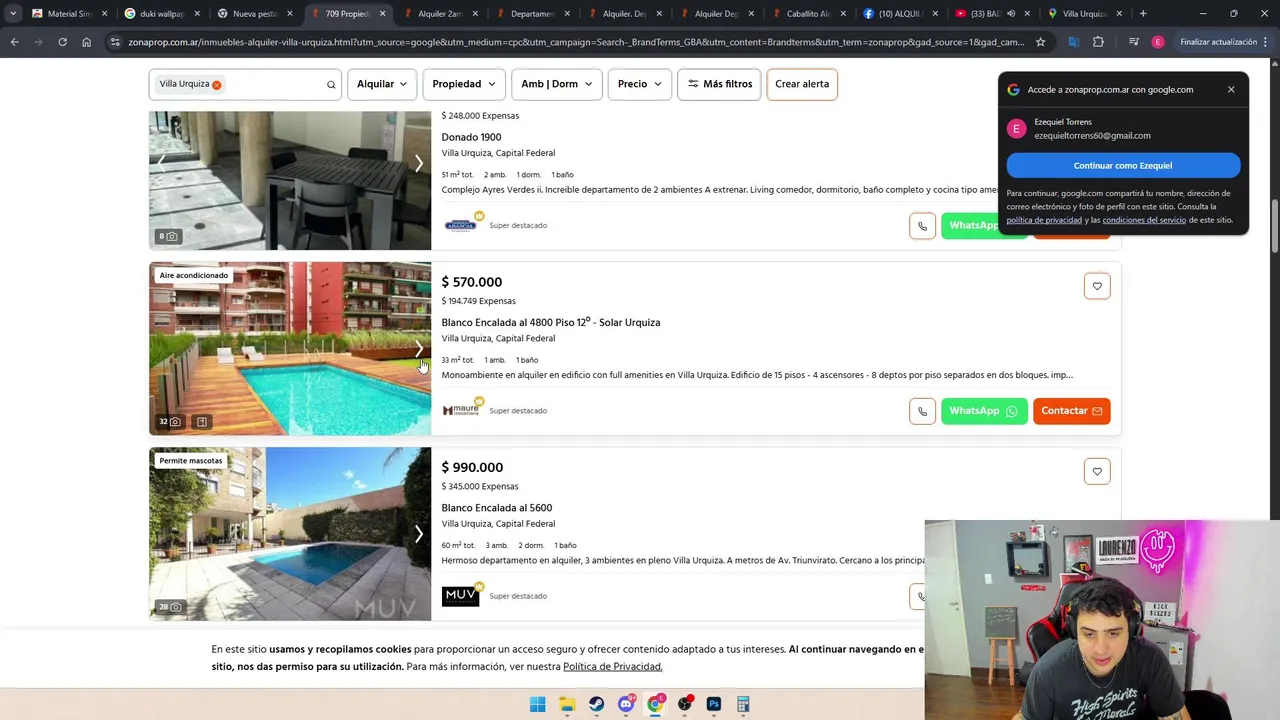Close the Google sign-in popup
Viewport: 1280px width, 720px height.
point(1231,89)
